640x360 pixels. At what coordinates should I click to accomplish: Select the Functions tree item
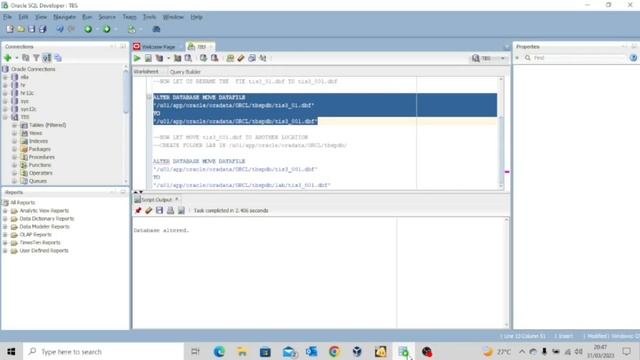[40, 165]
